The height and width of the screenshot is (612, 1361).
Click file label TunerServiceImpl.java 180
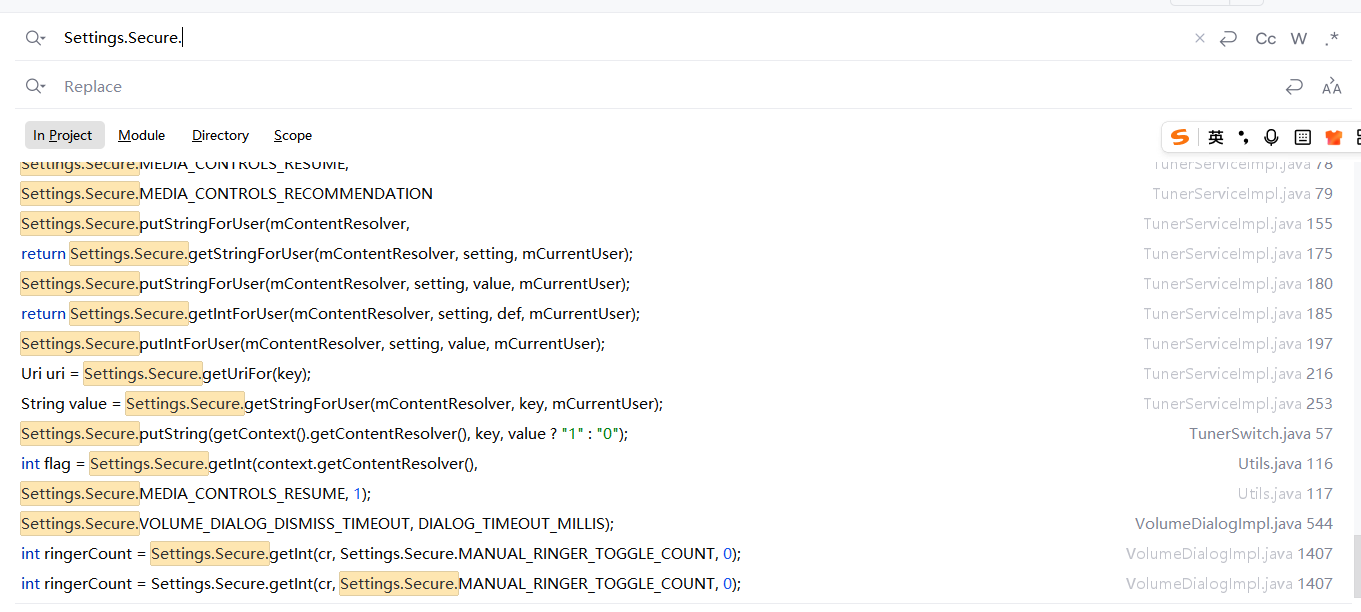(x=1238, y=283)
